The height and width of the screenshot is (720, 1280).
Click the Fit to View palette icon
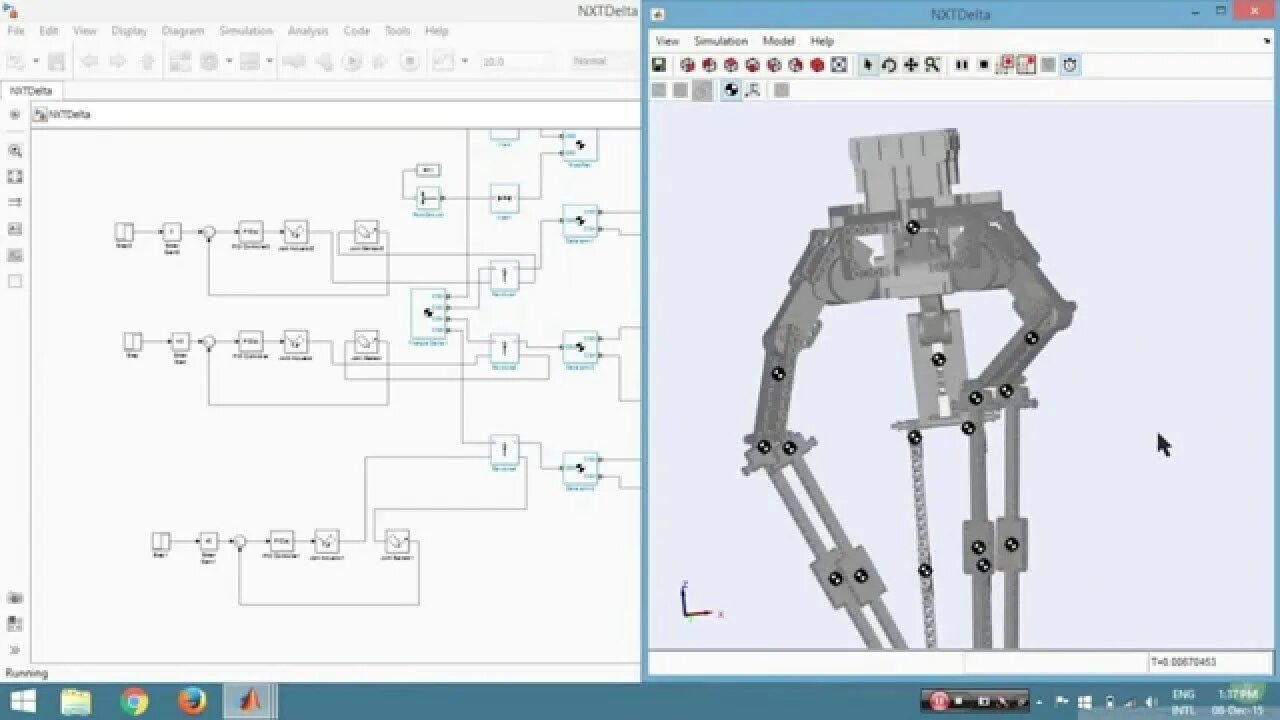(x=15, y=177)
